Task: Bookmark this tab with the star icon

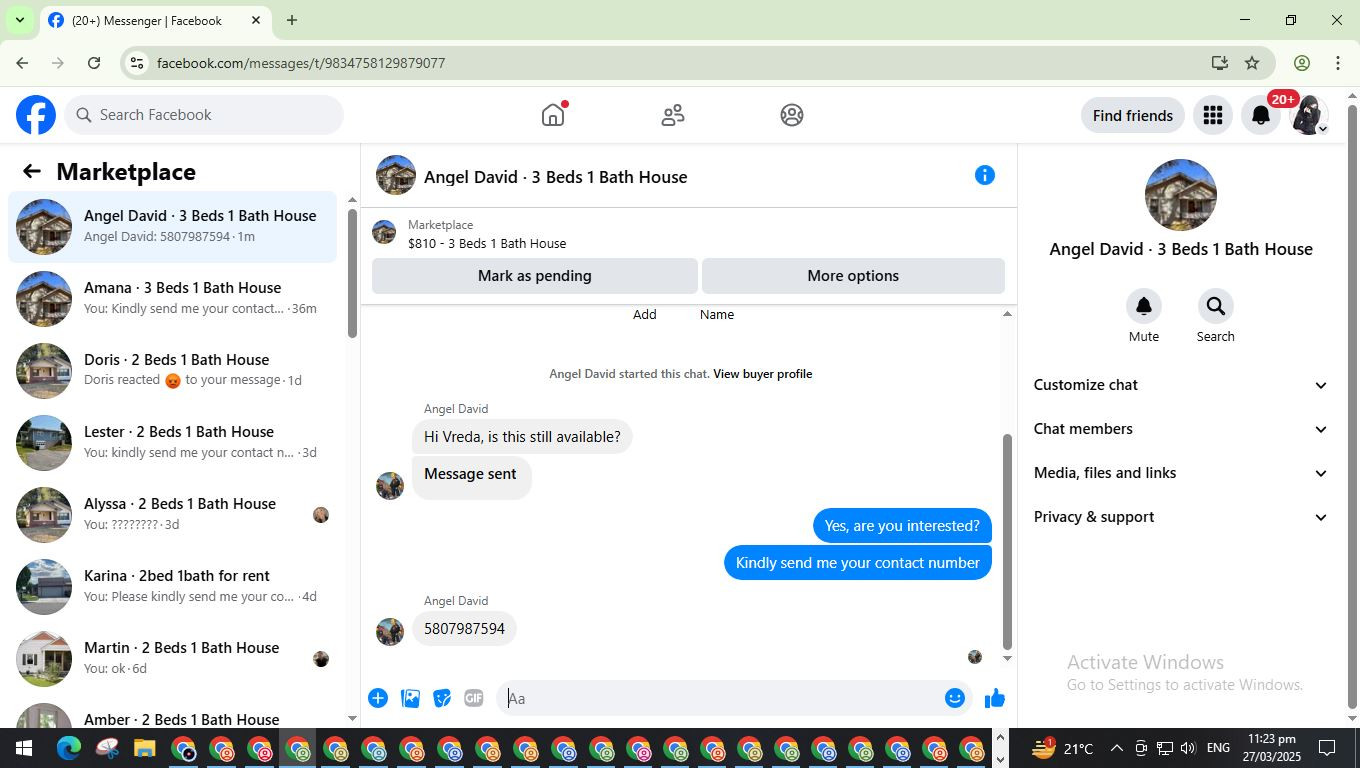Action: (x=1252, y=63)
